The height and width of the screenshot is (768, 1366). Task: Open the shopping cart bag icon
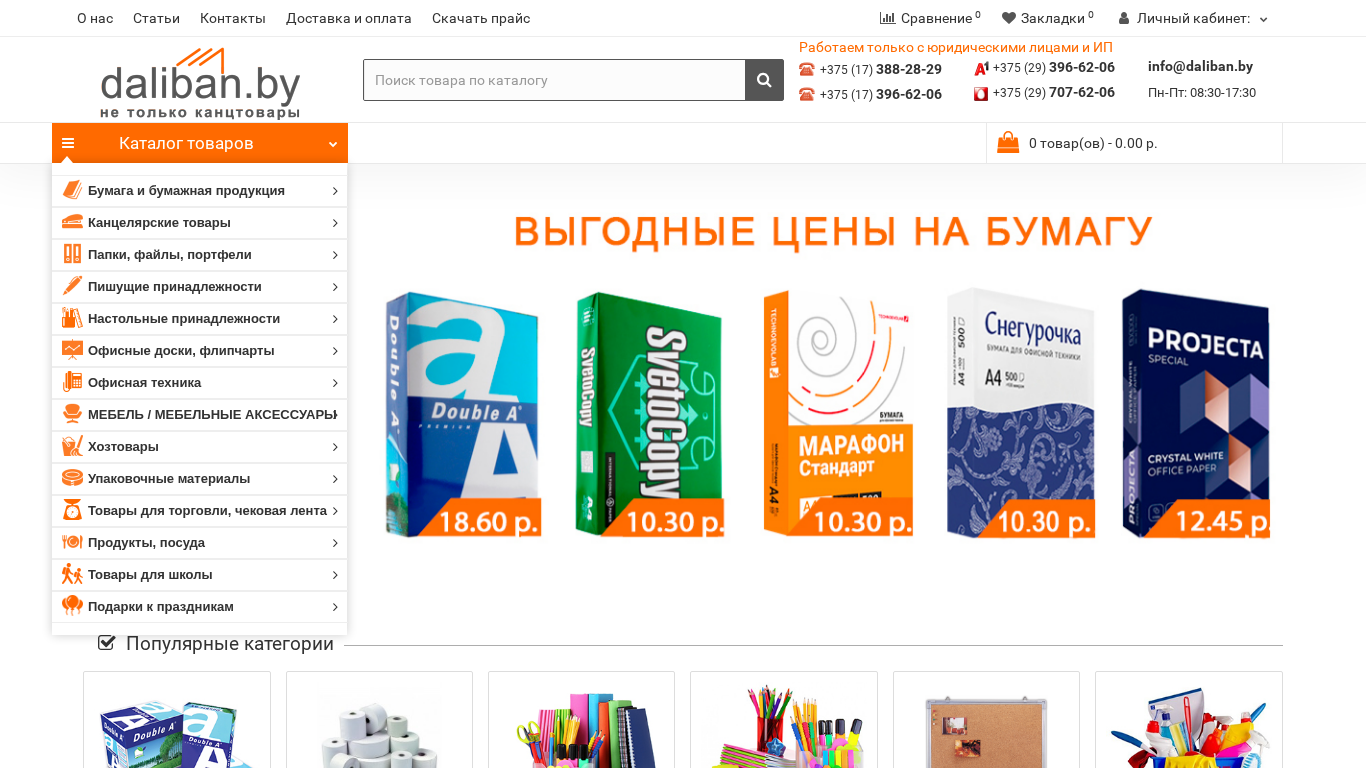[x=1008, y=142]
